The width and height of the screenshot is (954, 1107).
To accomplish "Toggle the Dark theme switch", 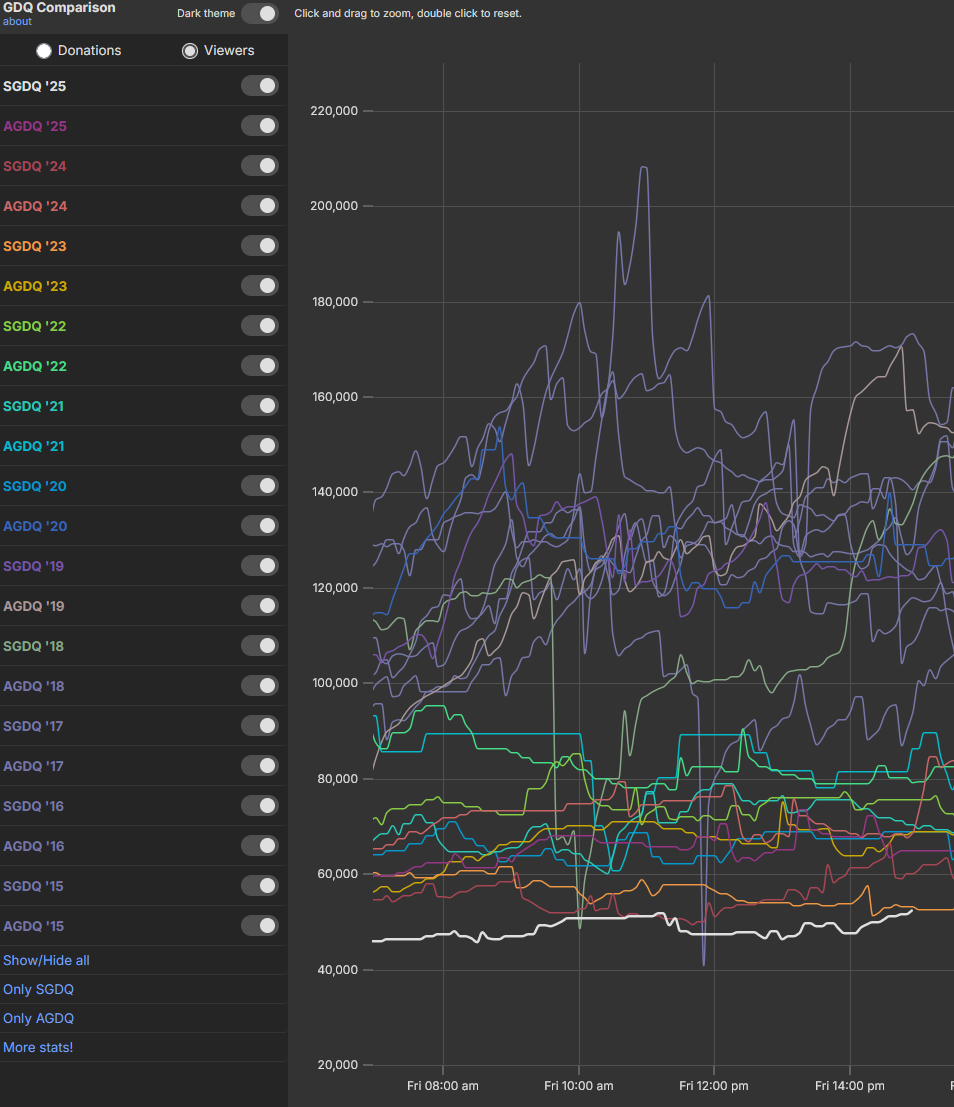I will point(259,13).
